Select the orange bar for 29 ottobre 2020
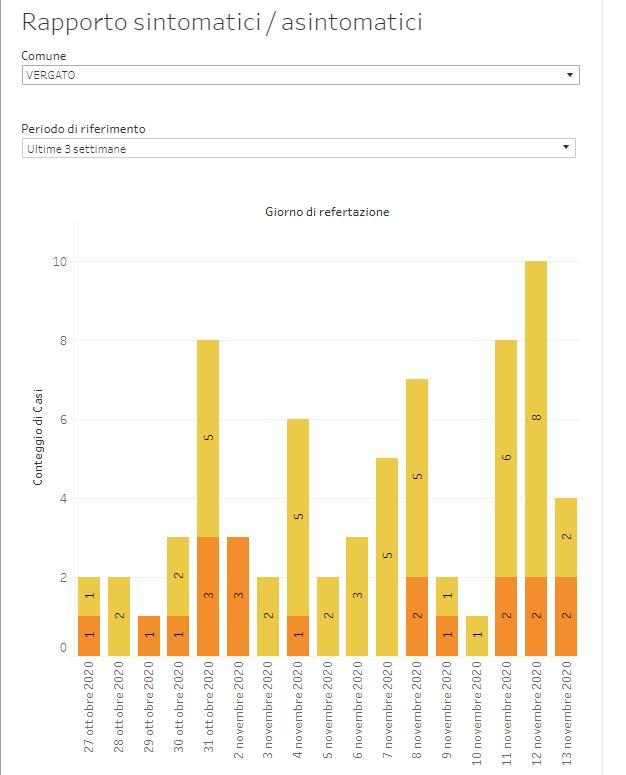The height and width of the screenshot is (775, 626). point(149,635)
